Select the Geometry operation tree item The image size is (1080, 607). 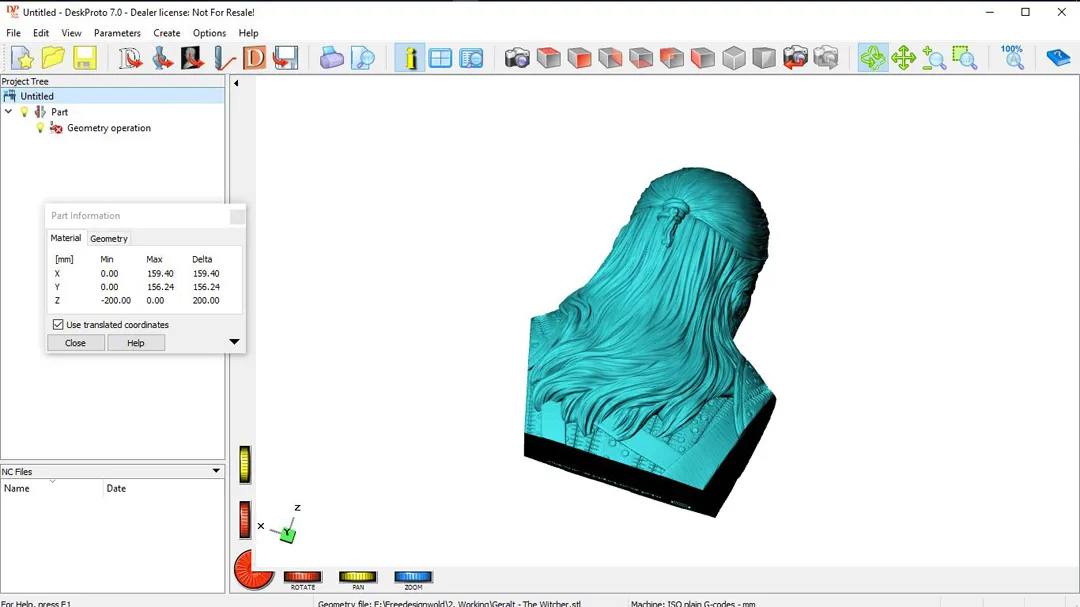109,128
